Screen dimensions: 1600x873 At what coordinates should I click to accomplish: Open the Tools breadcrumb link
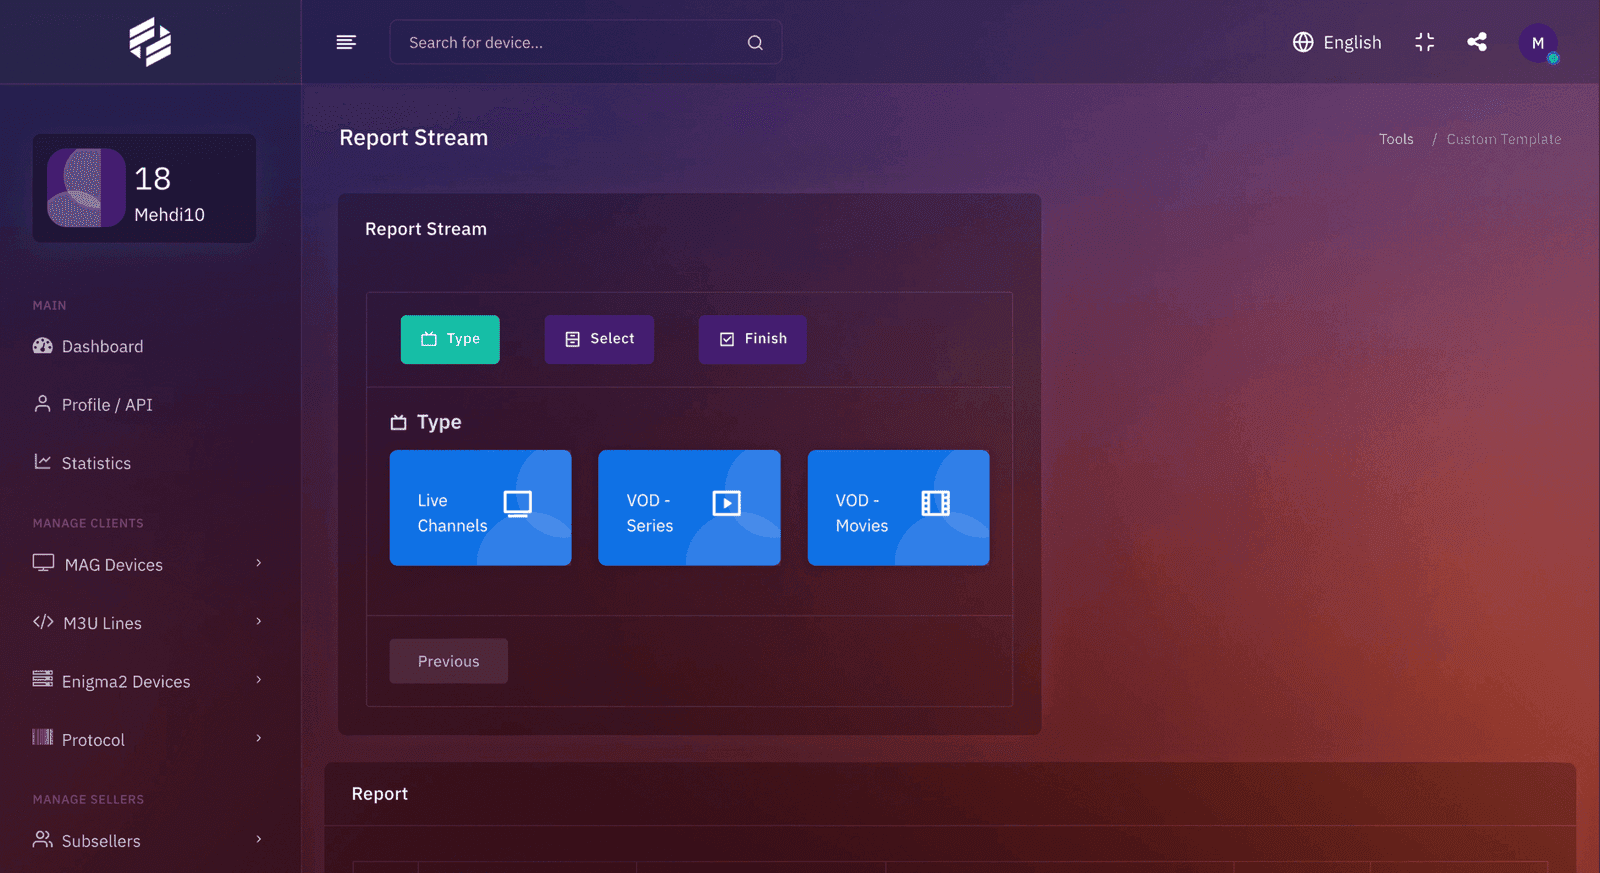[1396, 139]
